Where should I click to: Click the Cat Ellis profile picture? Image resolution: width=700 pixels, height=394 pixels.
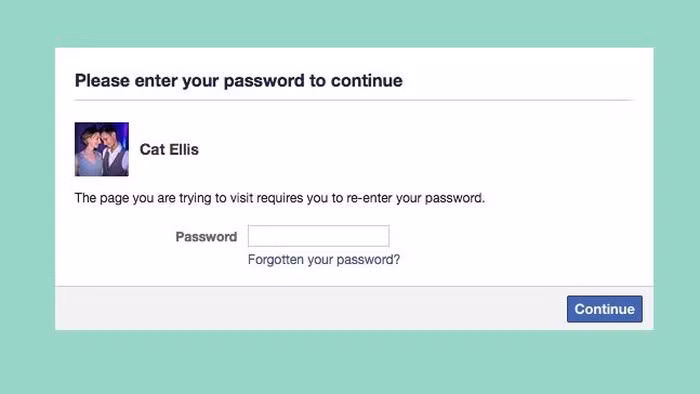tap(102, 149)
